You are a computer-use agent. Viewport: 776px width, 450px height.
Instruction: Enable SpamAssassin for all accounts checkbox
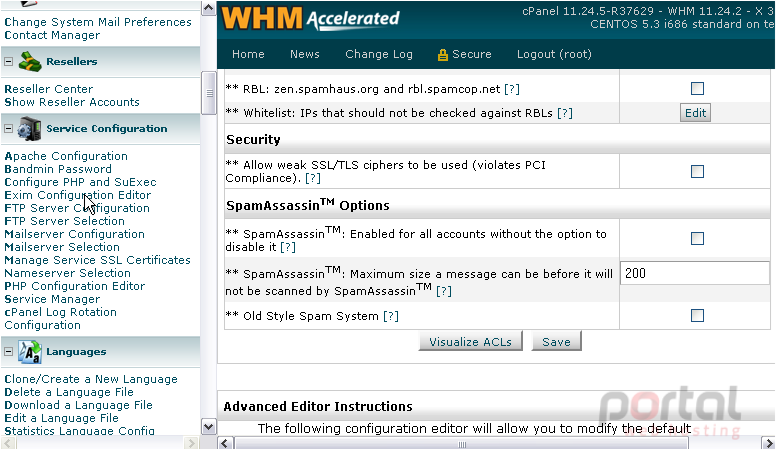697,239
